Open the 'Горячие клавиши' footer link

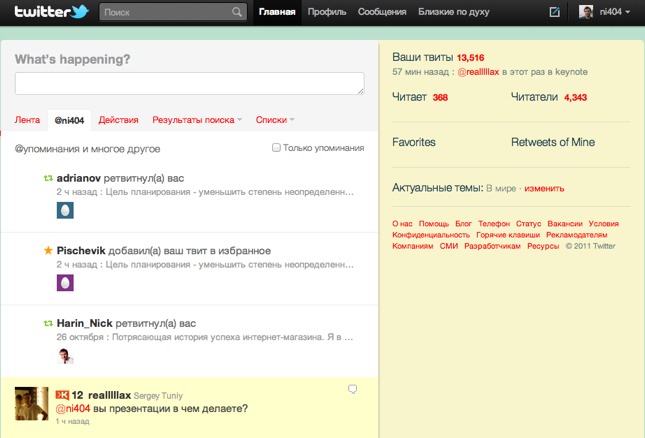coord(508,235)
